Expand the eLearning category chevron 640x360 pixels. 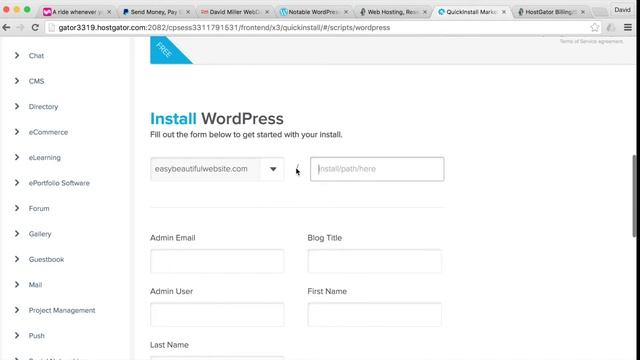click(17, 157)
